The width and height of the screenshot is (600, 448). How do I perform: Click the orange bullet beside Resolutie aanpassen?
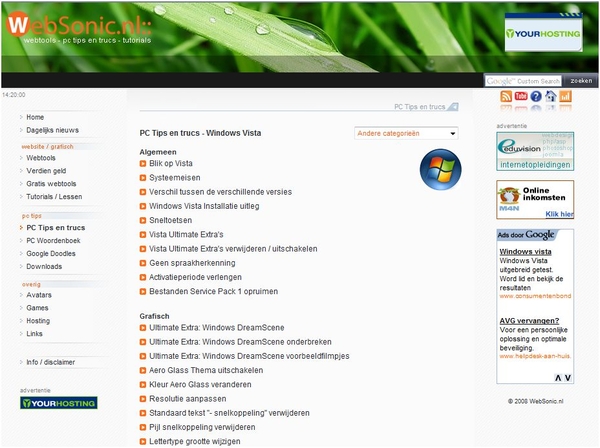[143, 399]
